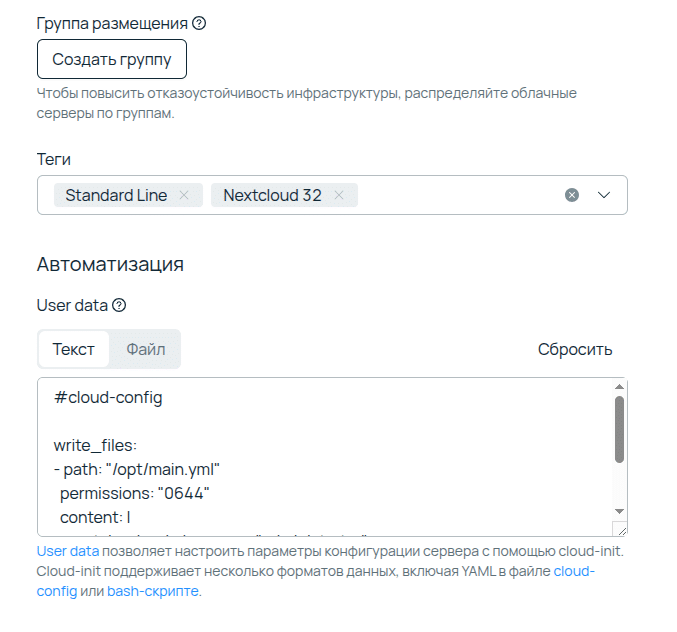The height and width of the screenshot is (632, 677).
Task: Open the User data help link
Action: (68, 551)
